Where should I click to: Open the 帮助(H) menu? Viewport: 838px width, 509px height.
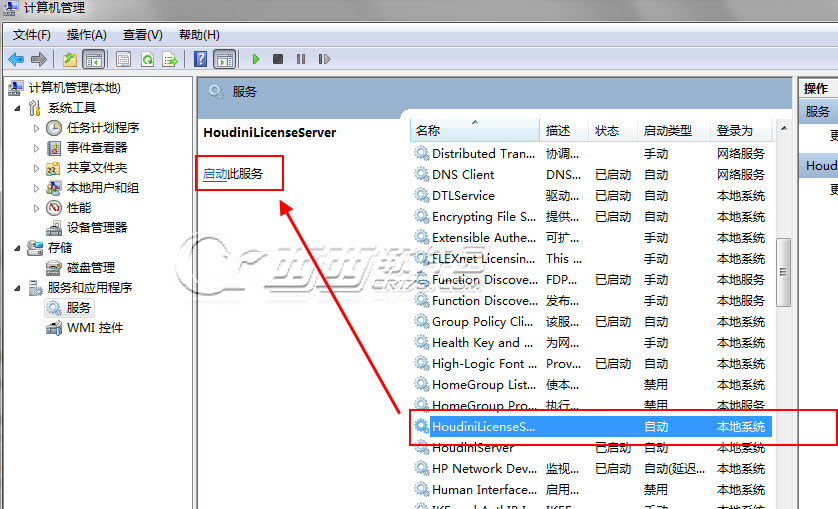click(199, 35)
